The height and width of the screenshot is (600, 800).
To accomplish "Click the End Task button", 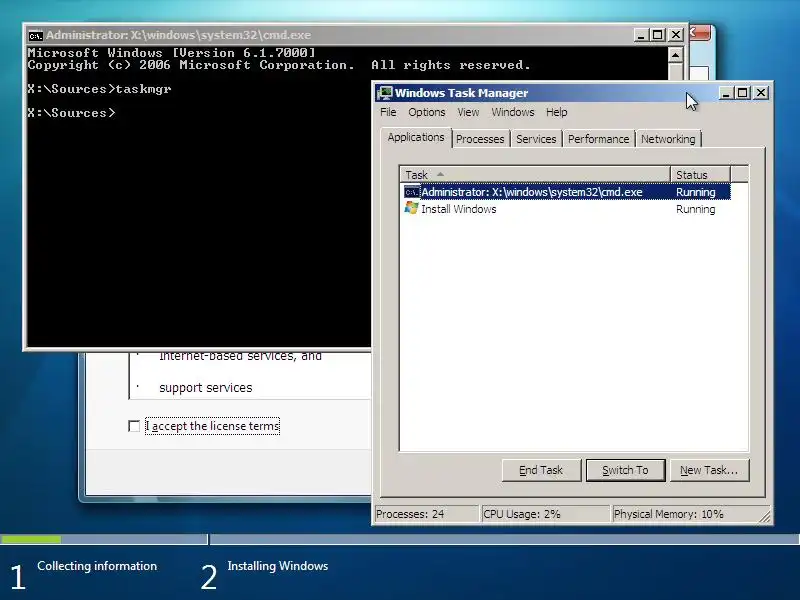I will tap(541, 470).
